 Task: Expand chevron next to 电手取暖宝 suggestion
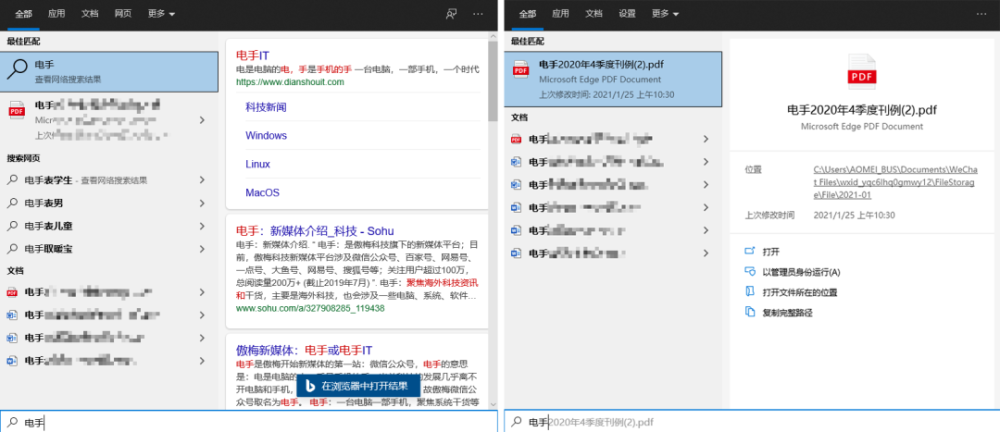tap(202, 249)
